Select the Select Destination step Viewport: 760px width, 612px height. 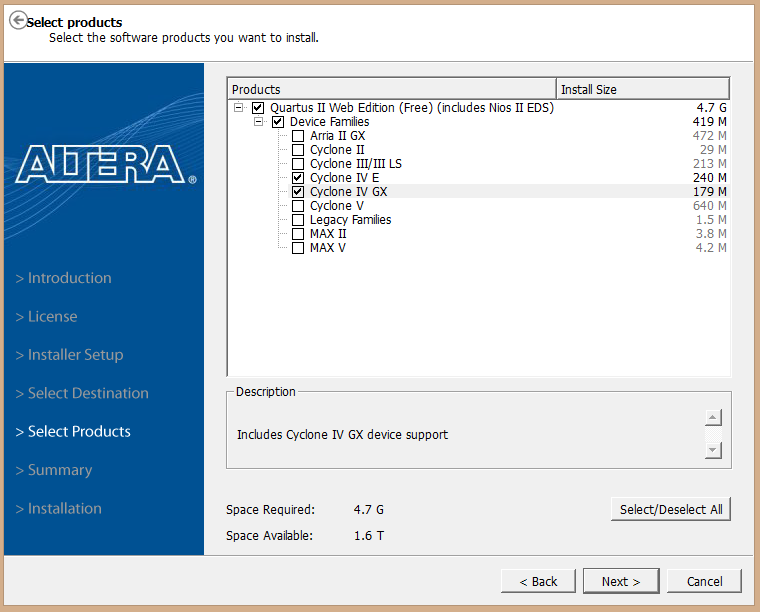click(x=82, y=393)
